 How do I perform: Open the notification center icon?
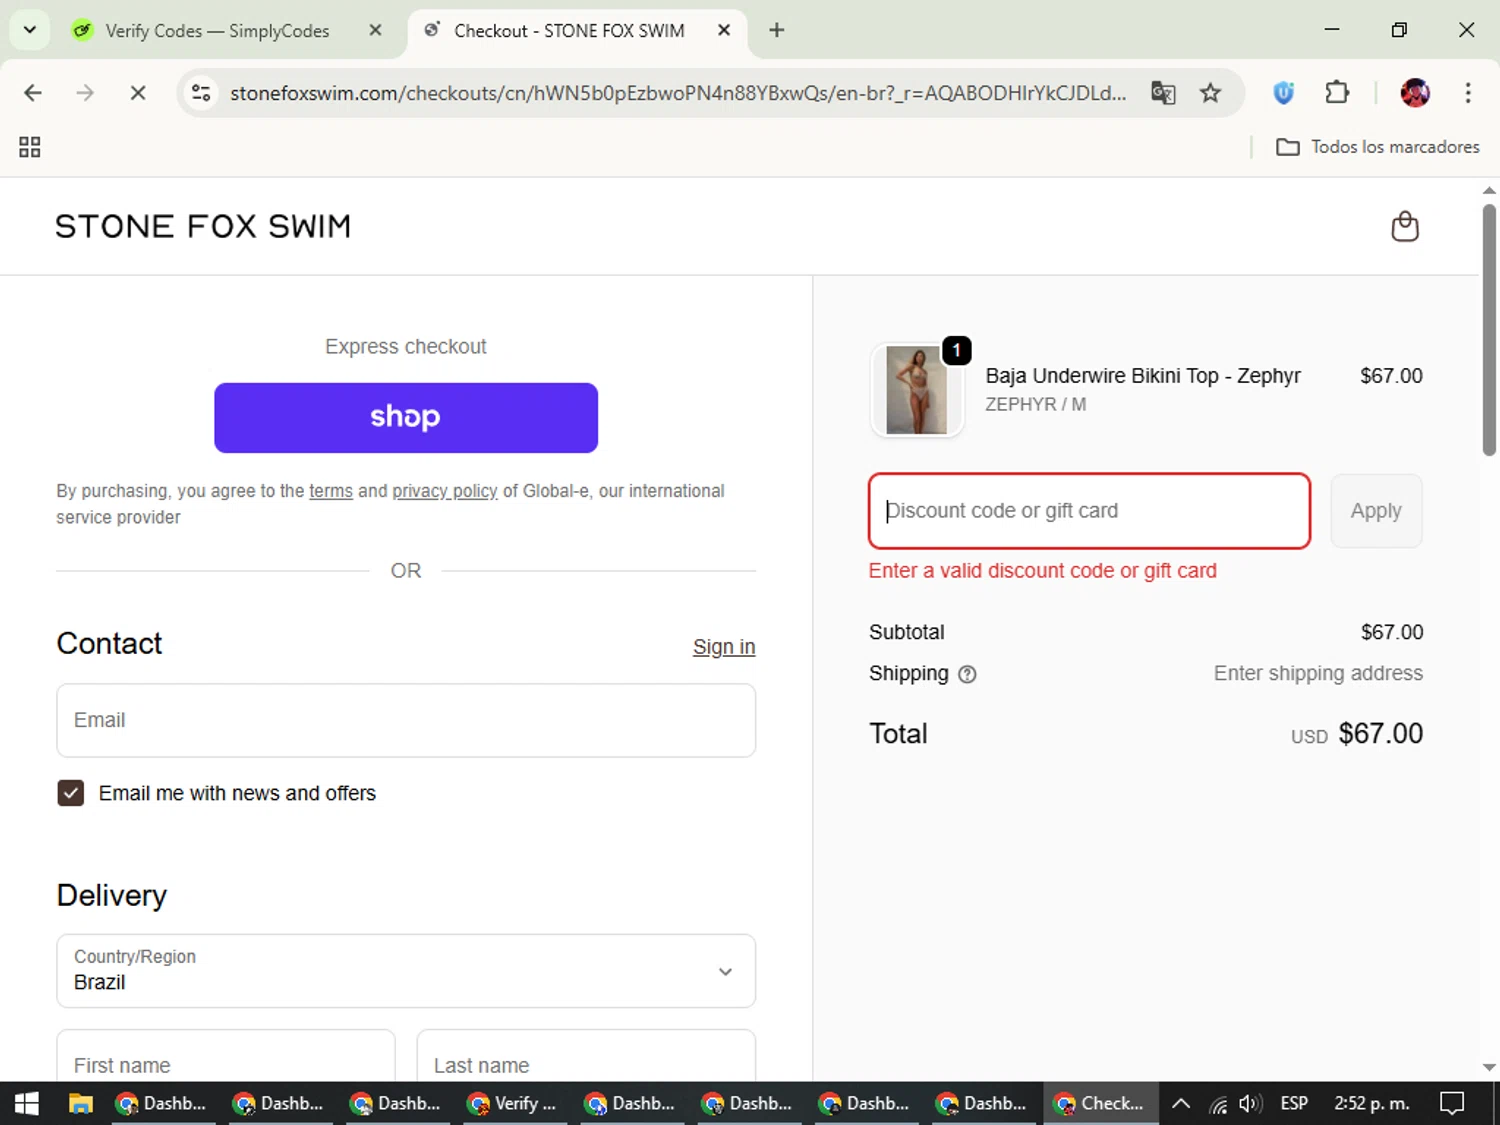1452,1103
